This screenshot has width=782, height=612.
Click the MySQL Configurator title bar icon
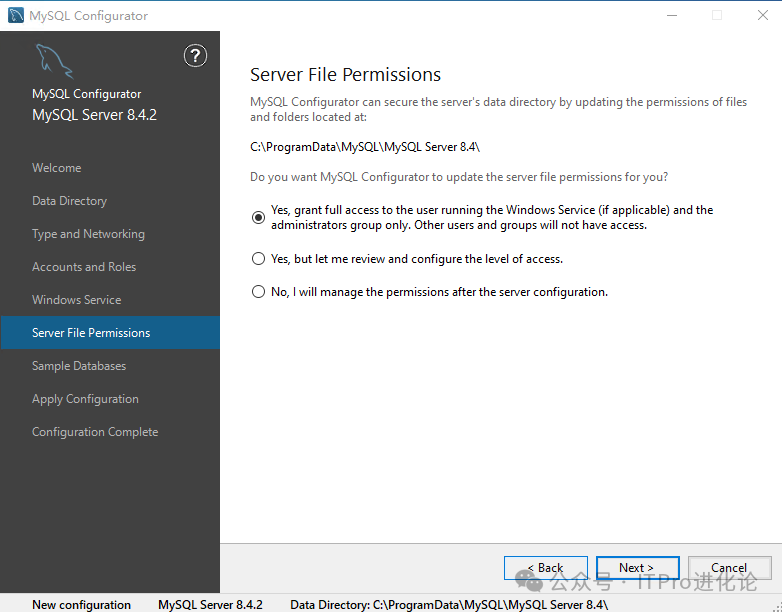[x=15, y=15]
